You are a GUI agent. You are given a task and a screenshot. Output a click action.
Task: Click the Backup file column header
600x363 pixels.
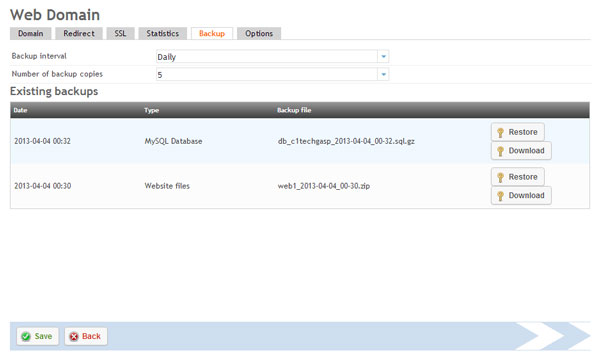click(294, 110)
